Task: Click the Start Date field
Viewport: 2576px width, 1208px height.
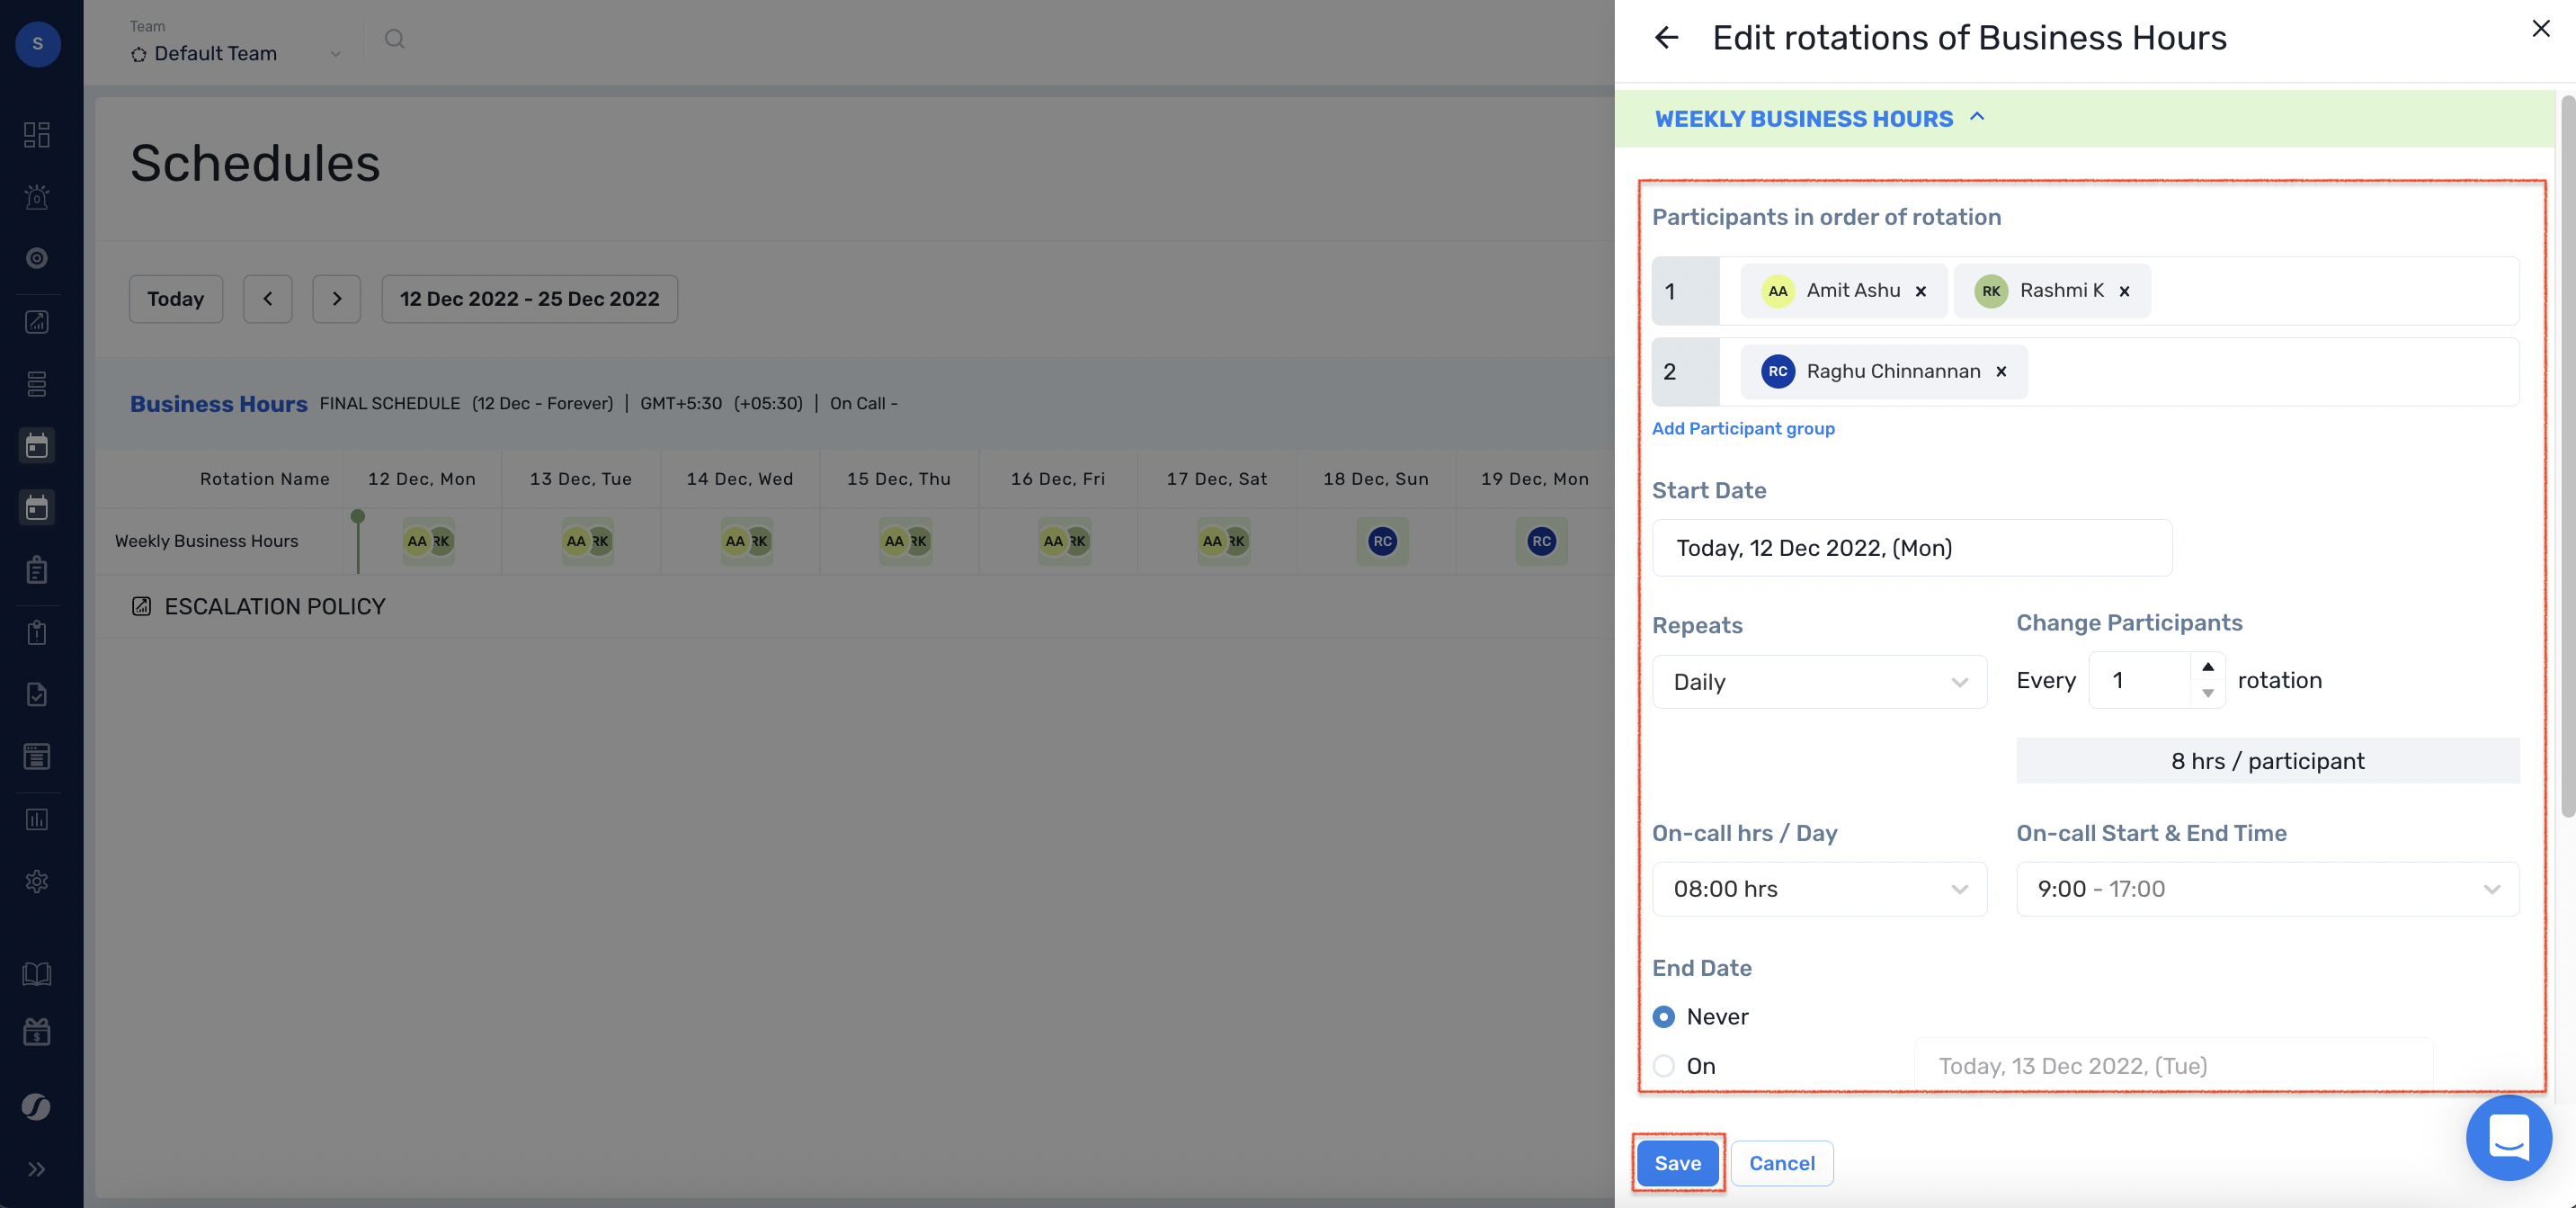Action: (1911, 548)
